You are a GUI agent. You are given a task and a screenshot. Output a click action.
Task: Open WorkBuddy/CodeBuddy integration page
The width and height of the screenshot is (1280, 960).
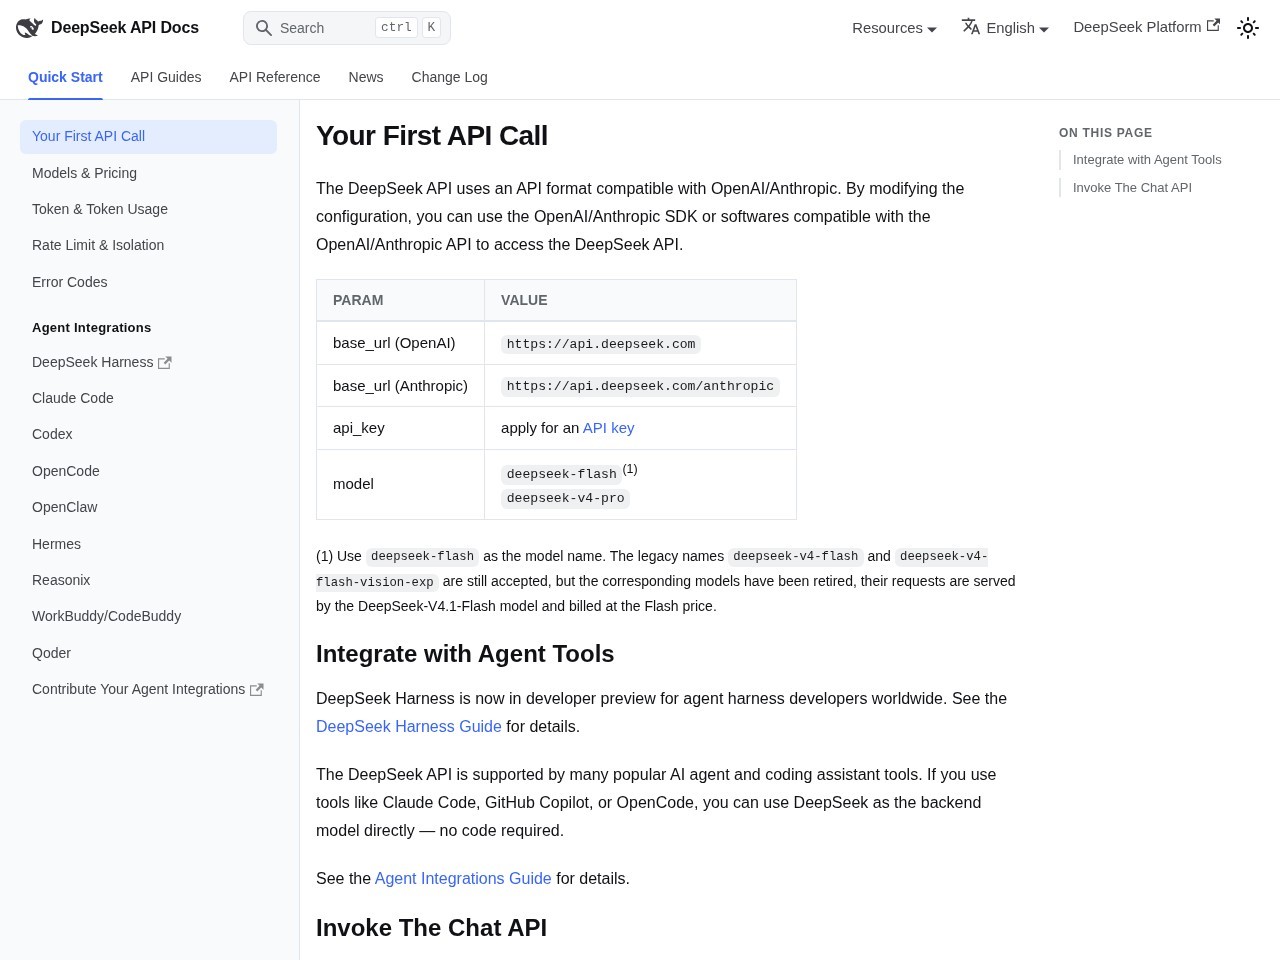148,616
